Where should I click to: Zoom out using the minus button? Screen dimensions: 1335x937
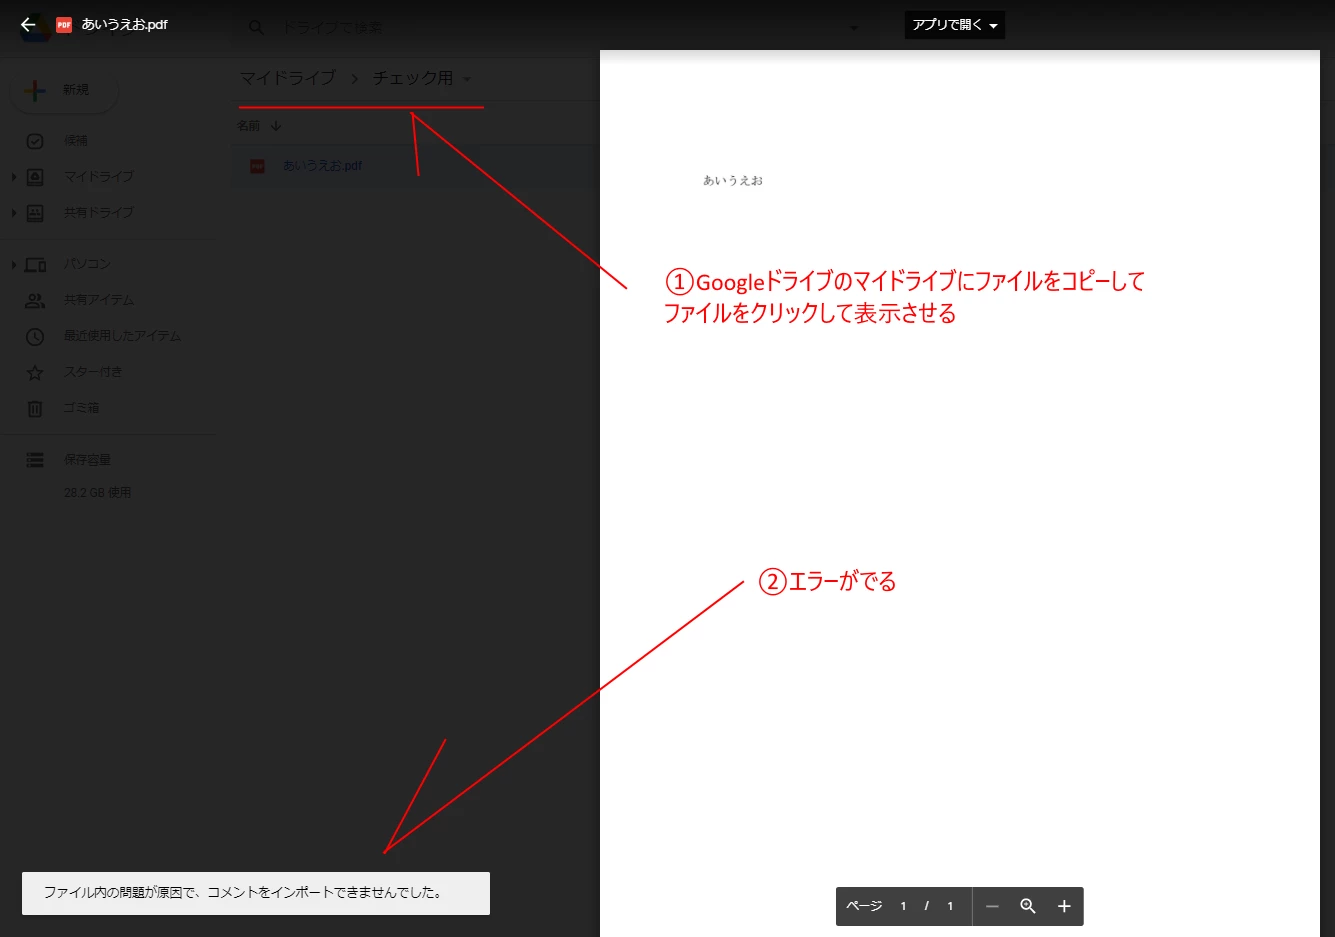click(x=992, y=906)
